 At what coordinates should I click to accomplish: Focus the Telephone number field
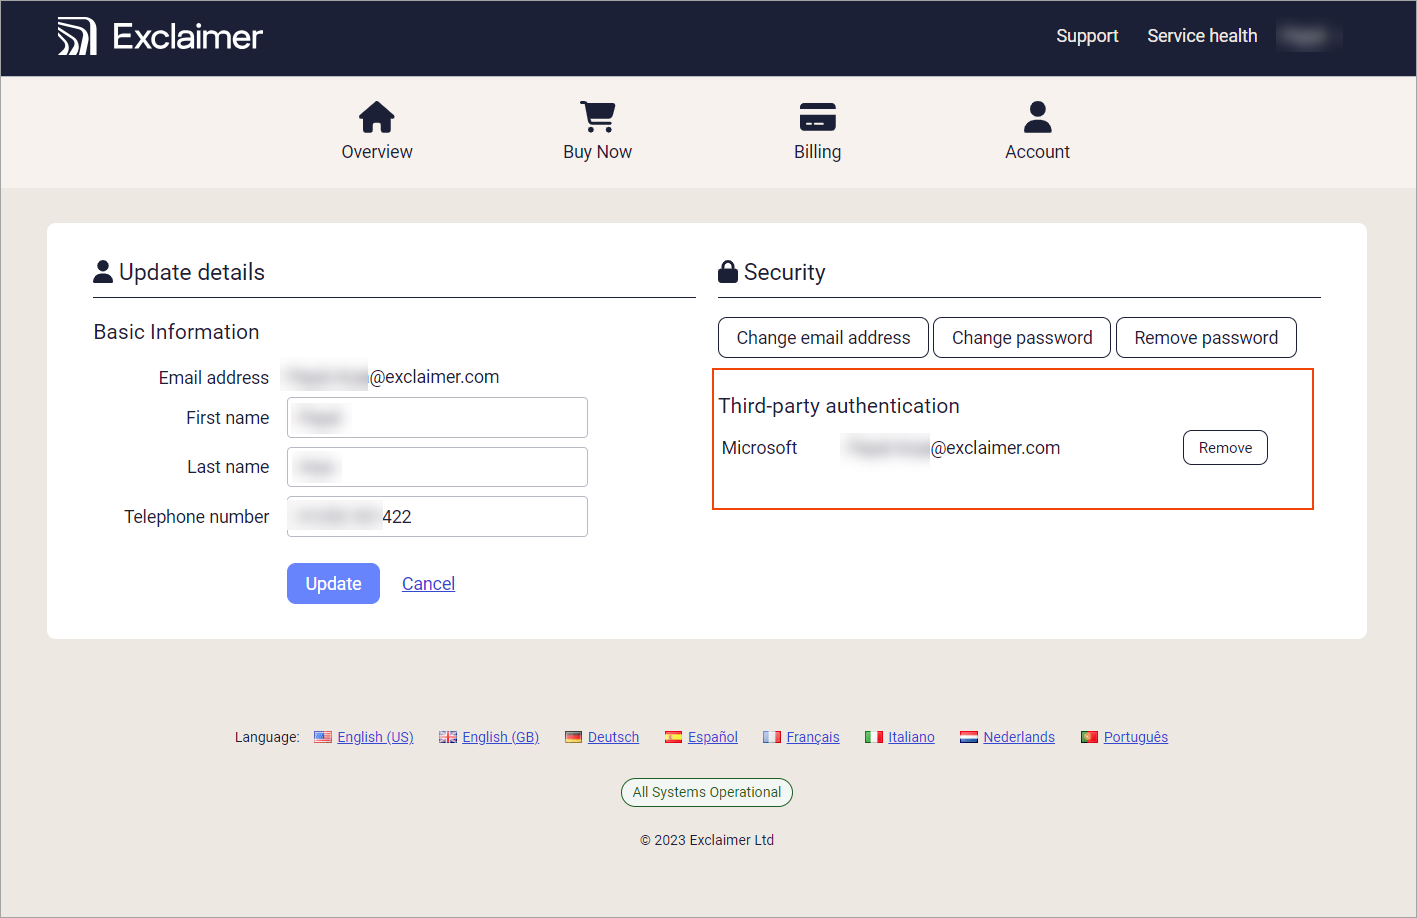437,517
